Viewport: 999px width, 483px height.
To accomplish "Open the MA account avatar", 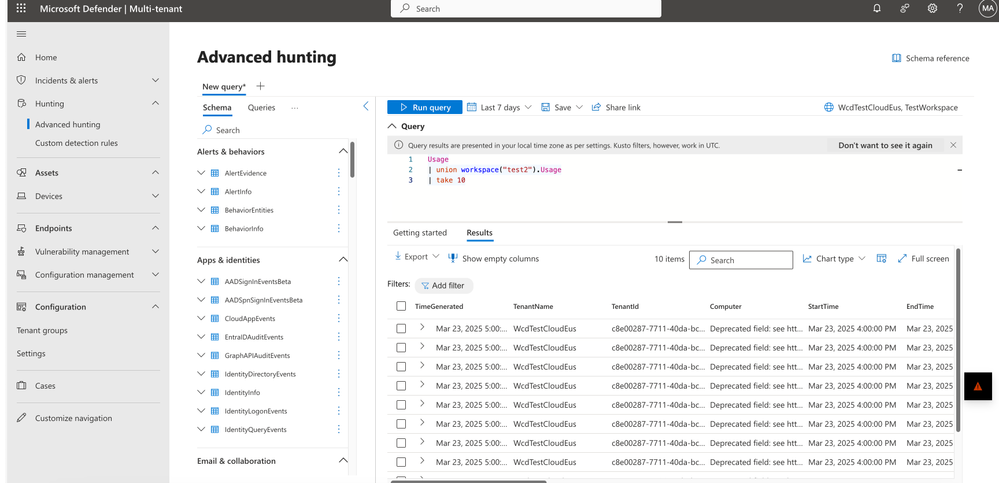I will [988, 8].
